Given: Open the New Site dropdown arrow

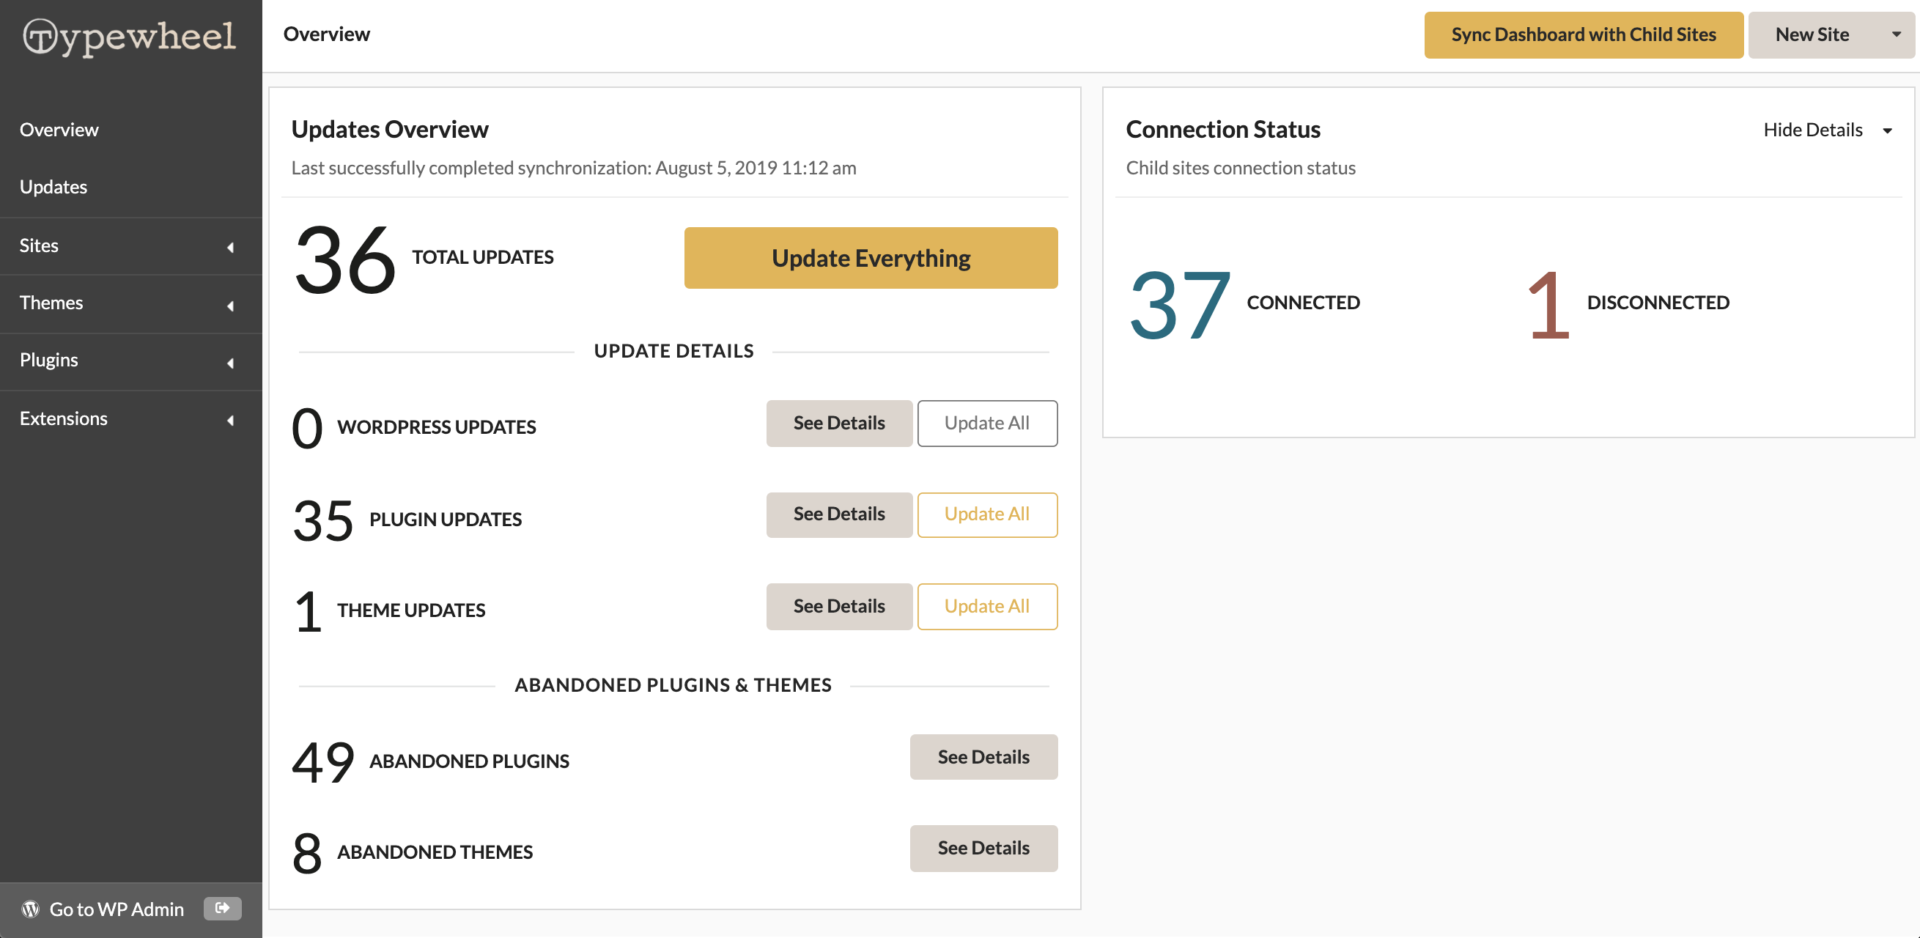Looking at the screenshot, I should click(x=1896, y=35).
